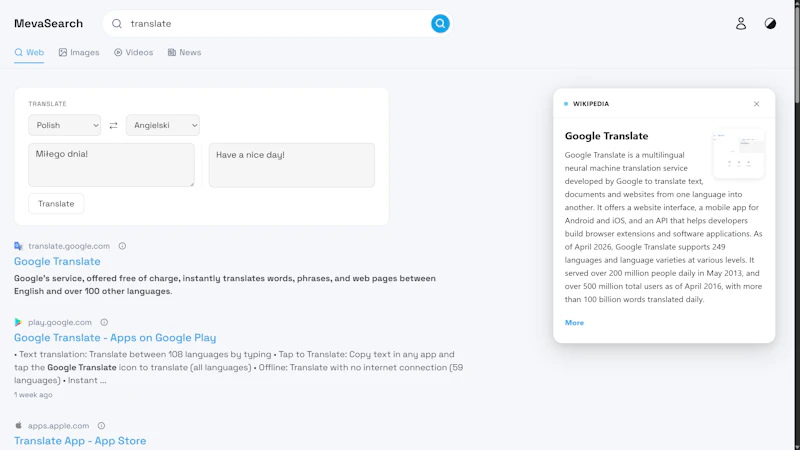
Task: Click the WIKIPEDIA label in card header
Action: (x=591, y=104)
